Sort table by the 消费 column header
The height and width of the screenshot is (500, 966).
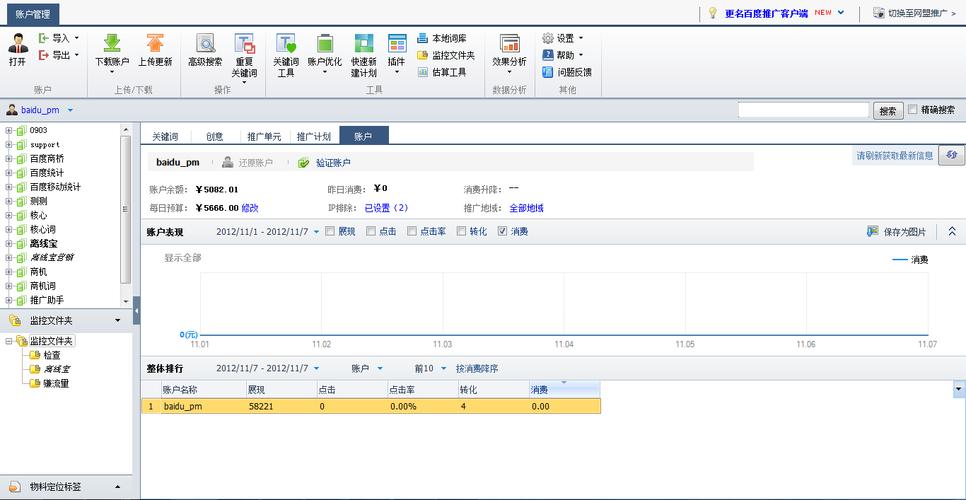(x=564, y=390)
